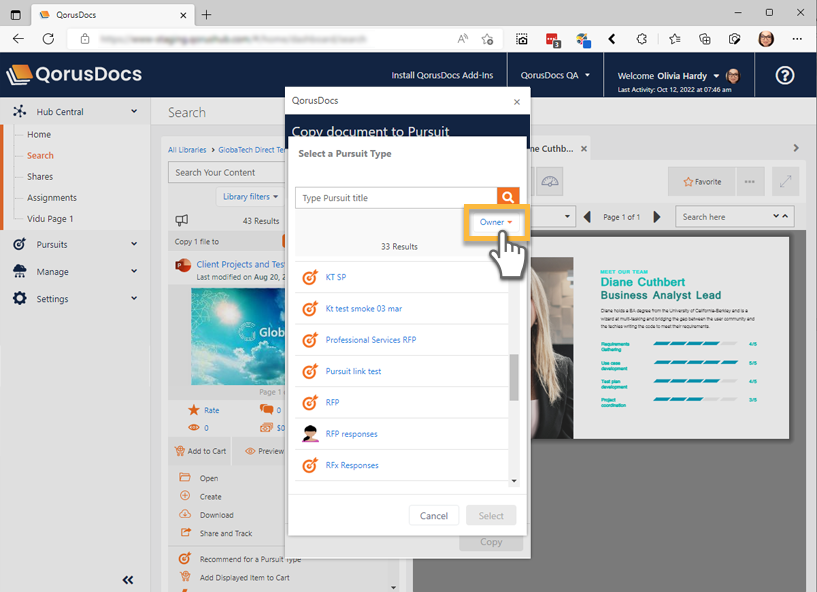Viewport: 817px width, 592px height.
Task: Select Kt test smoke 03 mar pursuit
Action: (x=402, y=309)
